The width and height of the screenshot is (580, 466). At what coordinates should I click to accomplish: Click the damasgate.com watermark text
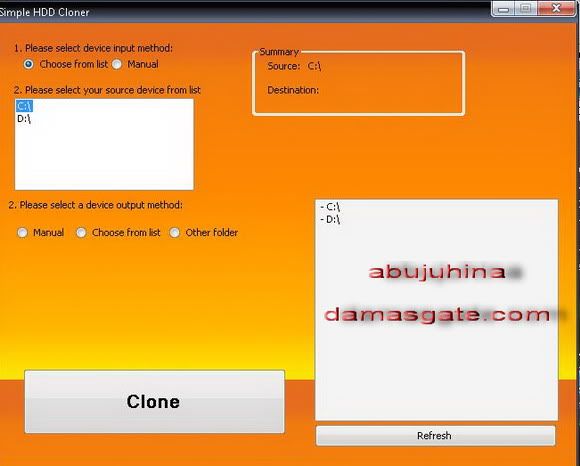click(438, 315)
